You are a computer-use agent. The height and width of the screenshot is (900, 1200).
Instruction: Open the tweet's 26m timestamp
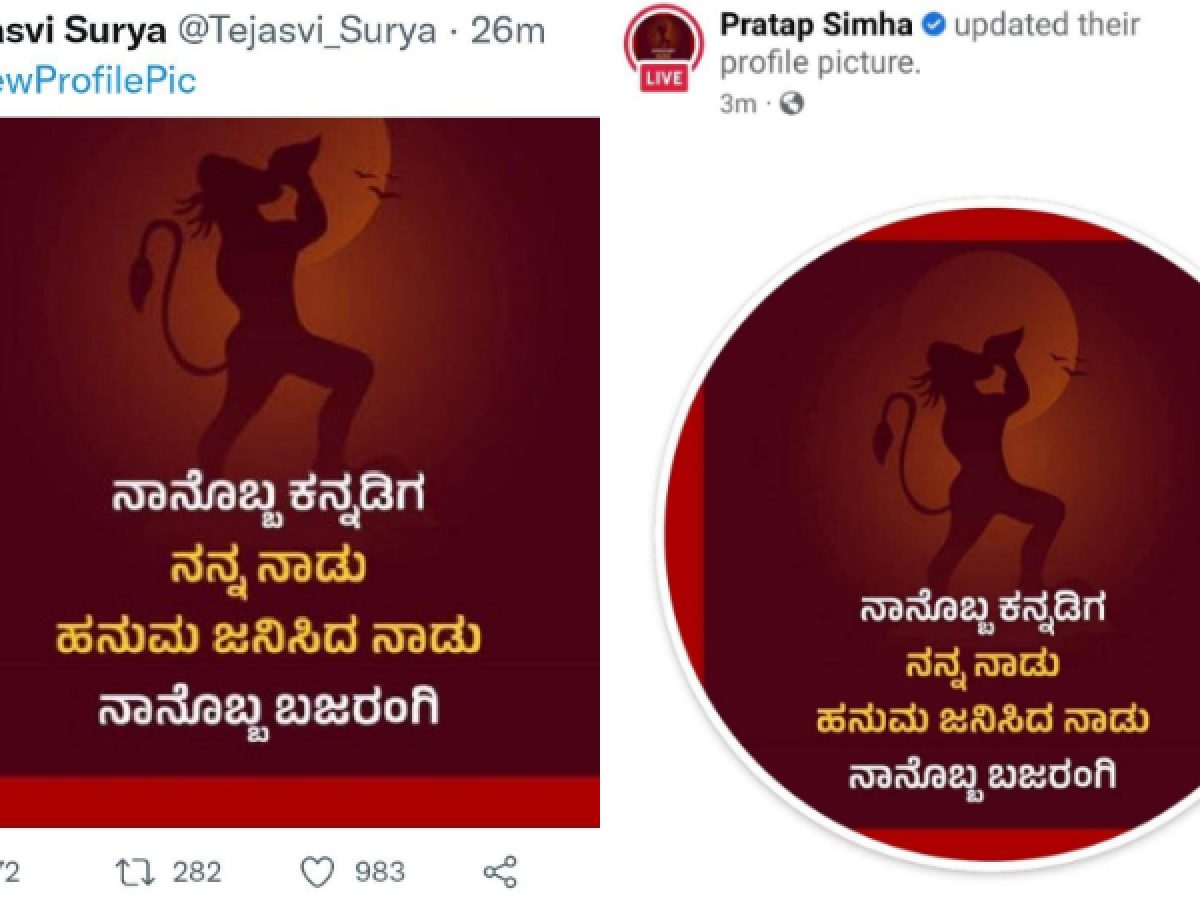click(x=508, y=31)
